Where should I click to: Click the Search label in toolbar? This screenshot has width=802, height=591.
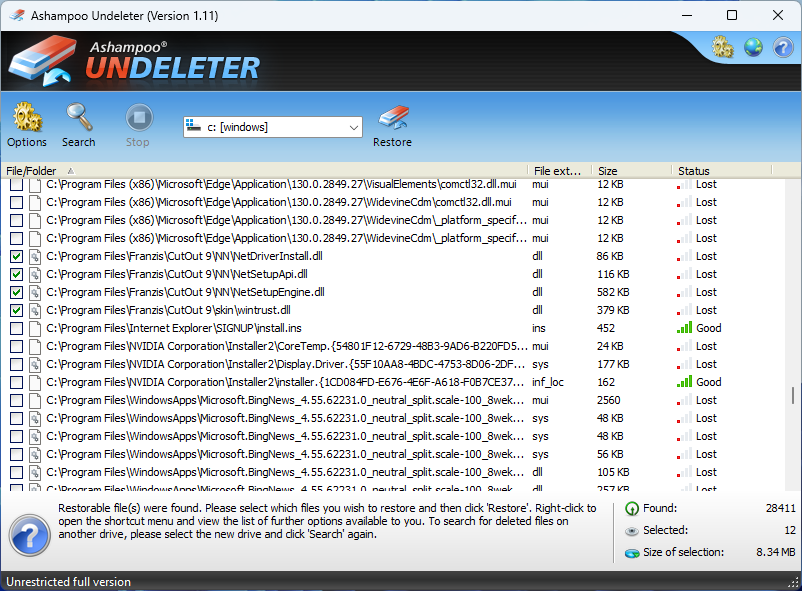pyautogui.click(x=79, y=142)
